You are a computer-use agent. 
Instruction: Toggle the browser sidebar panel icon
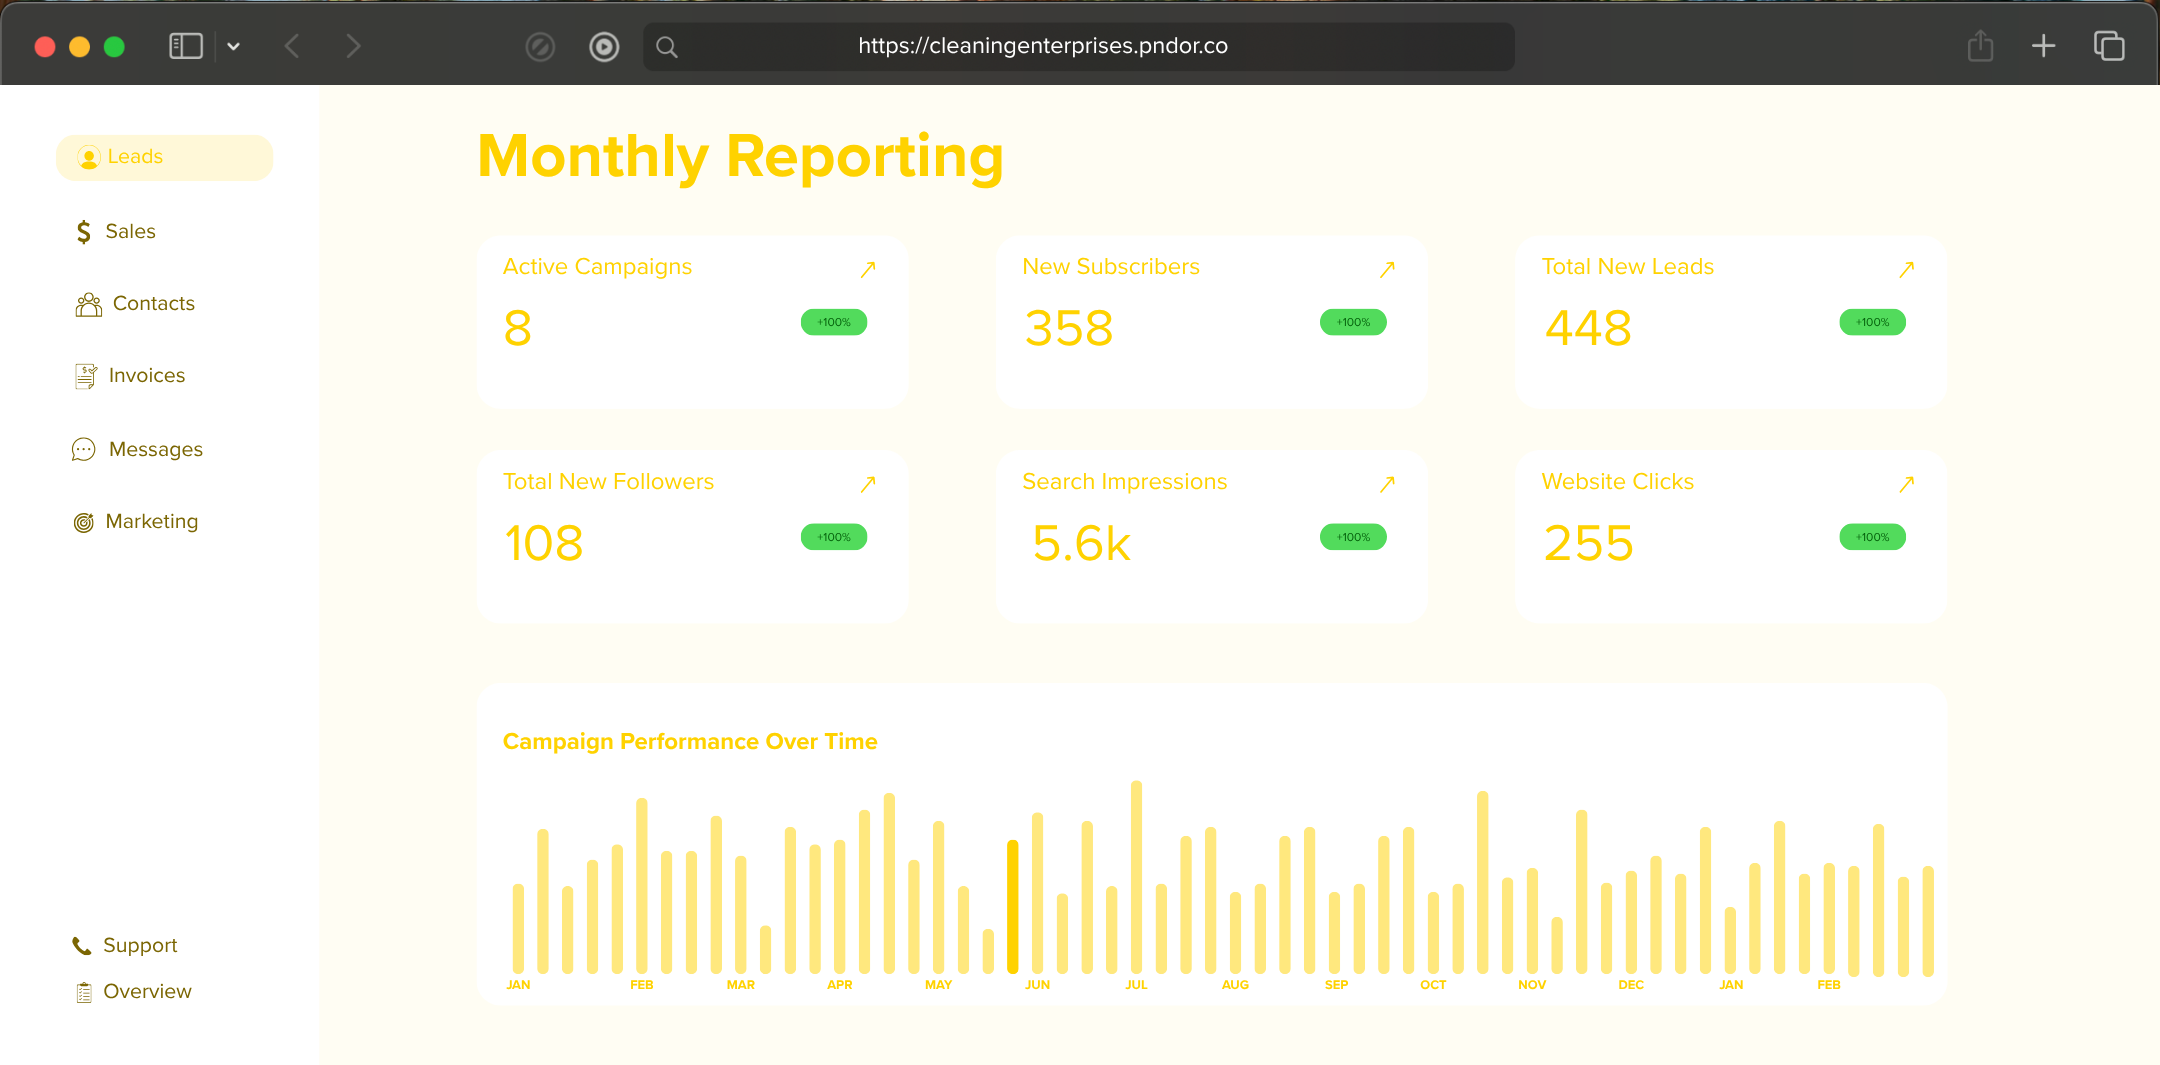(x=186, y=46)
